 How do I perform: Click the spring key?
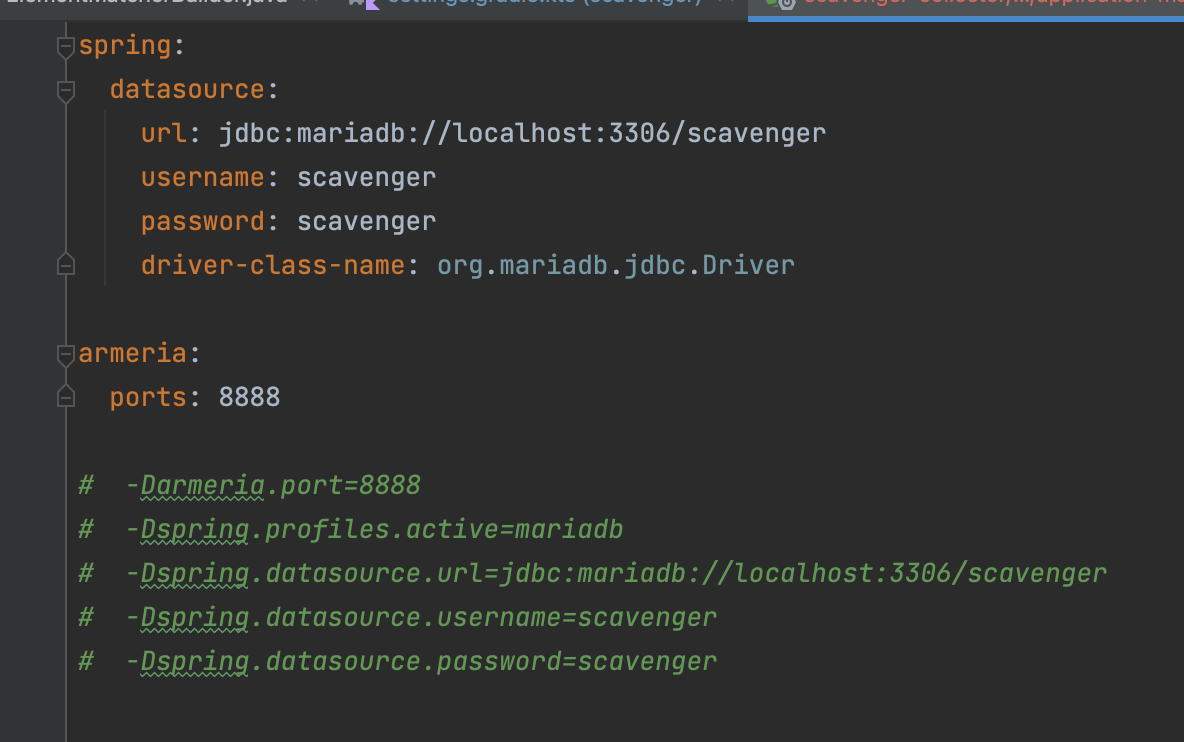click(x=125, y=46)
